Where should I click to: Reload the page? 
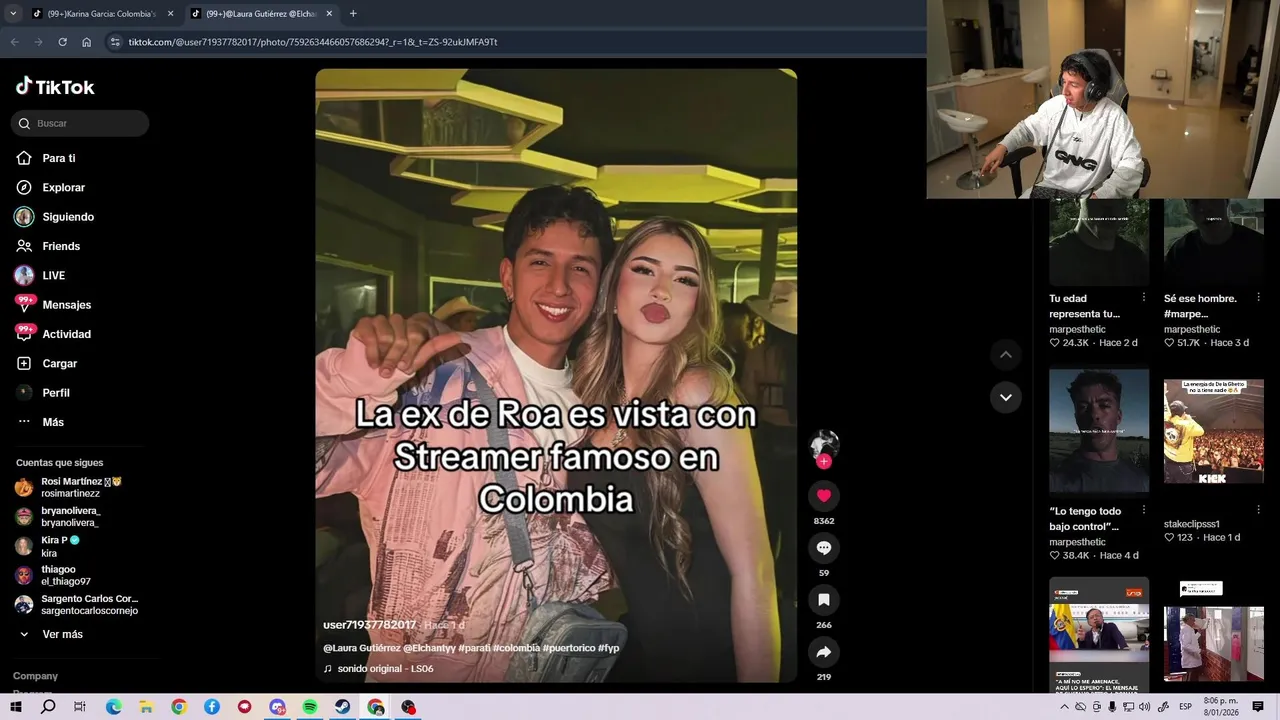point(62,42)
